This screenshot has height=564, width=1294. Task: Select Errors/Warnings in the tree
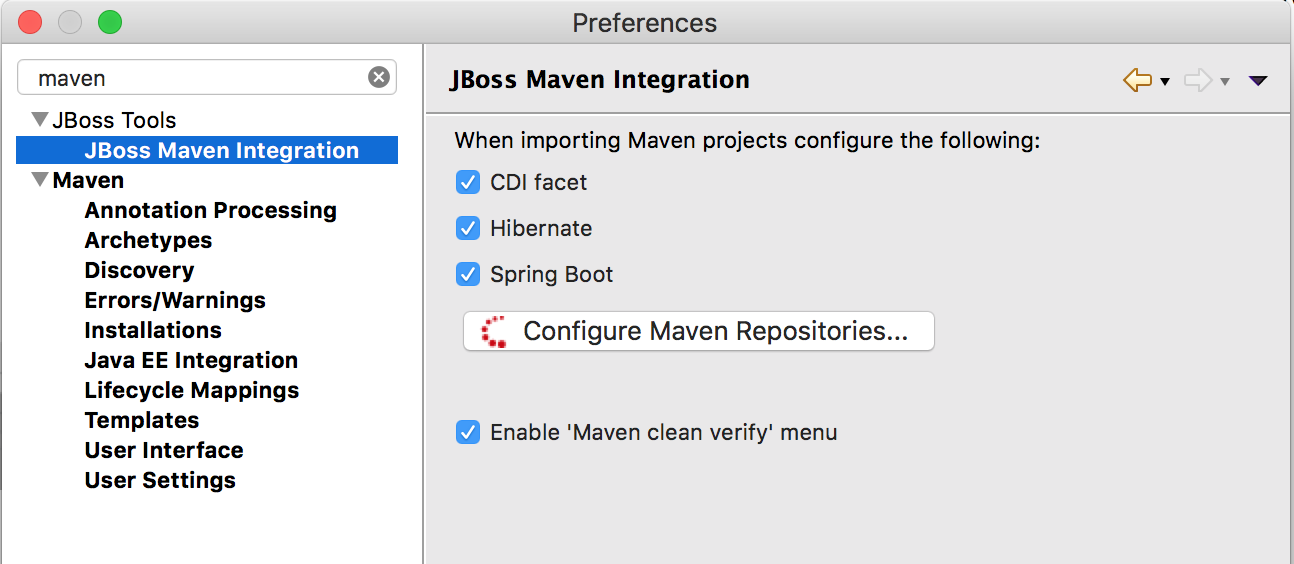(175, 300)
